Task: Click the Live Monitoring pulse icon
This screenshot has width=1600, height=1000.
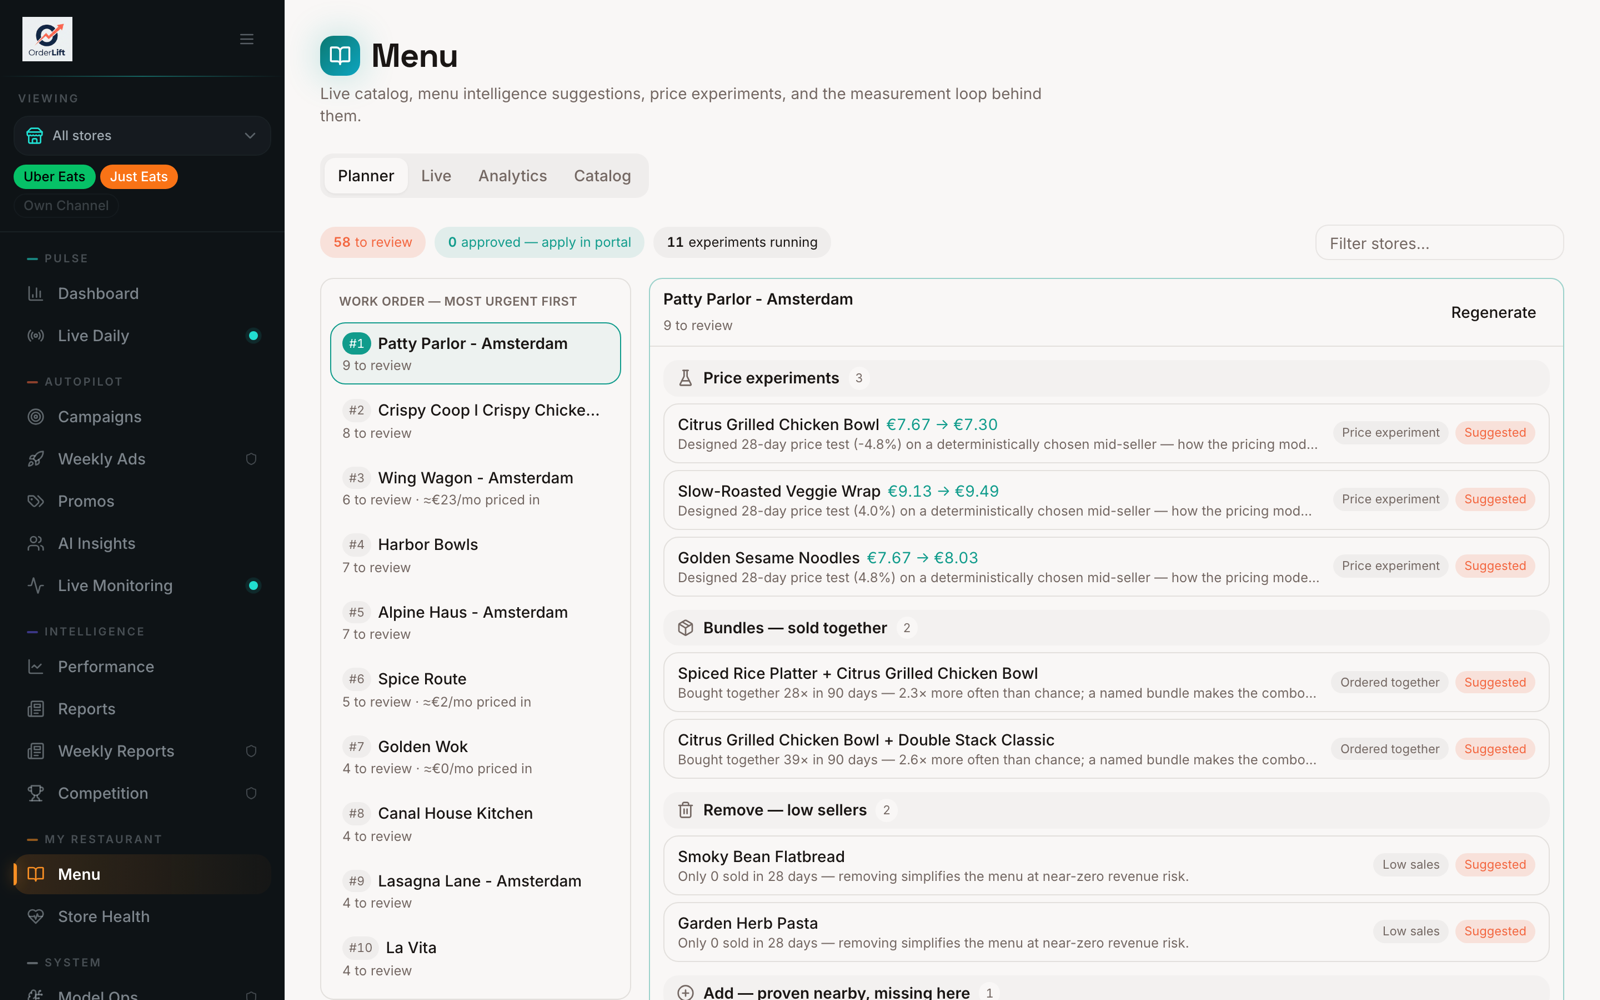Action: [x=36, y=586]
